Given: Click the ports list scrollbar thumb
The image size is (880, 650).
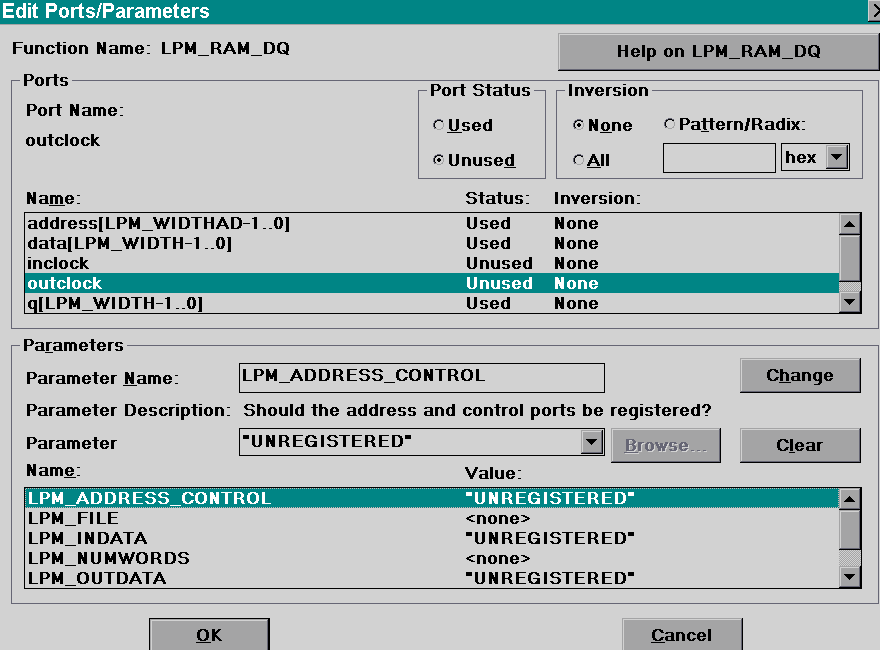Looking at the screenshot, I should (850, 258).
